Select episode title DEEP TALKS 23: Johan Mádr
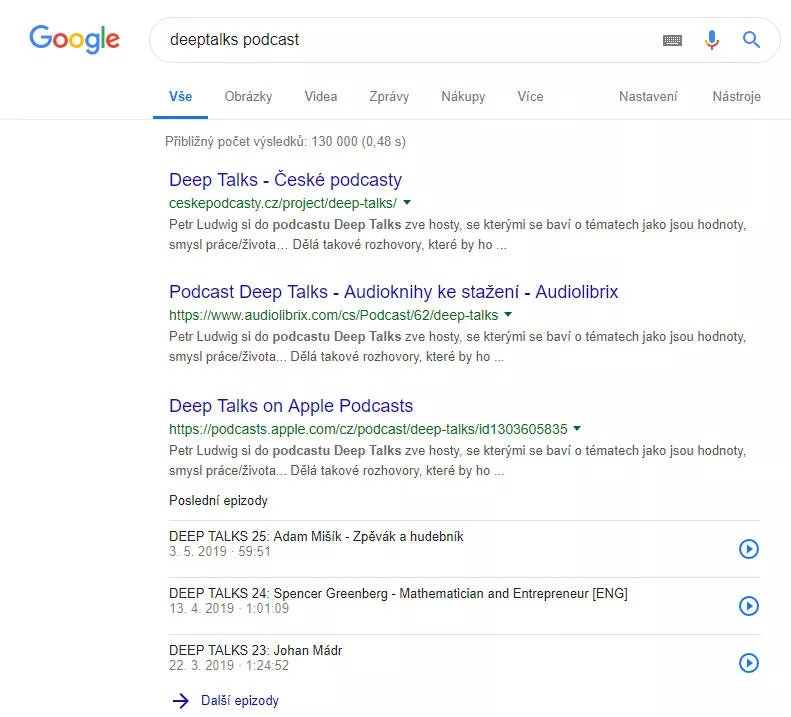Viewport: 791px width, 717px height. pyautogui.click(x=256, y=650)
